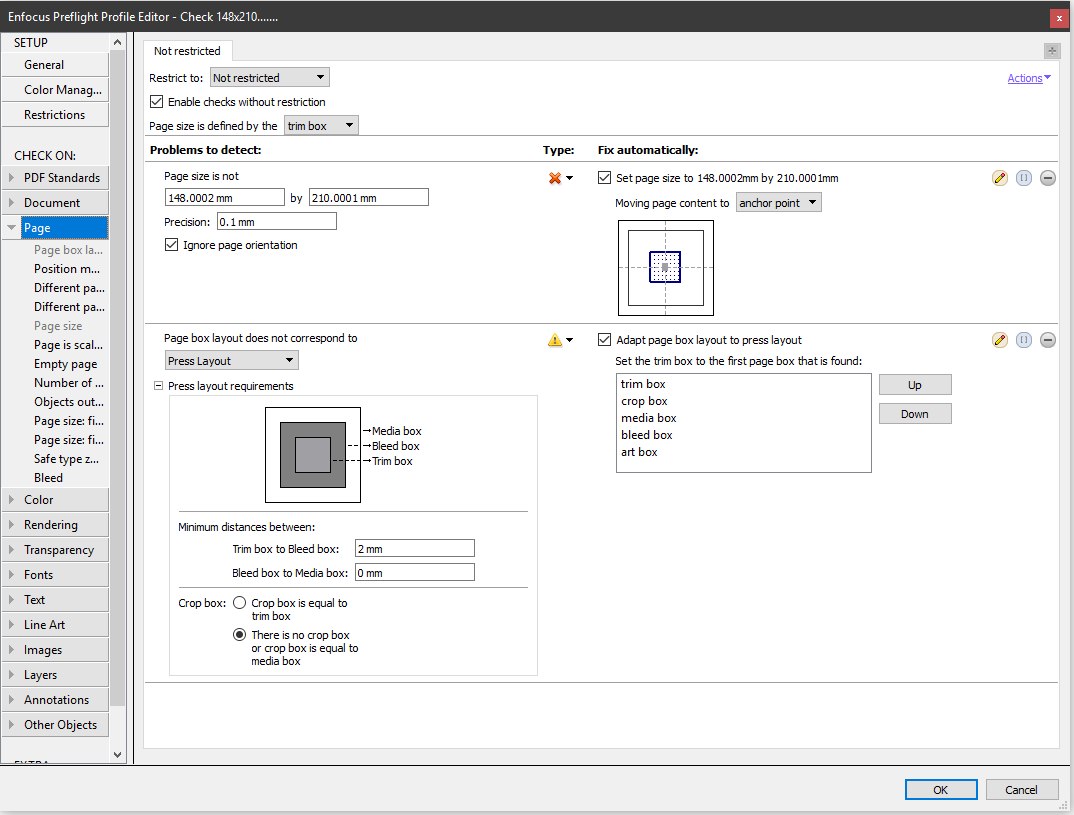Click the pencil edit icon for page box layout

(x=999, y=340)
